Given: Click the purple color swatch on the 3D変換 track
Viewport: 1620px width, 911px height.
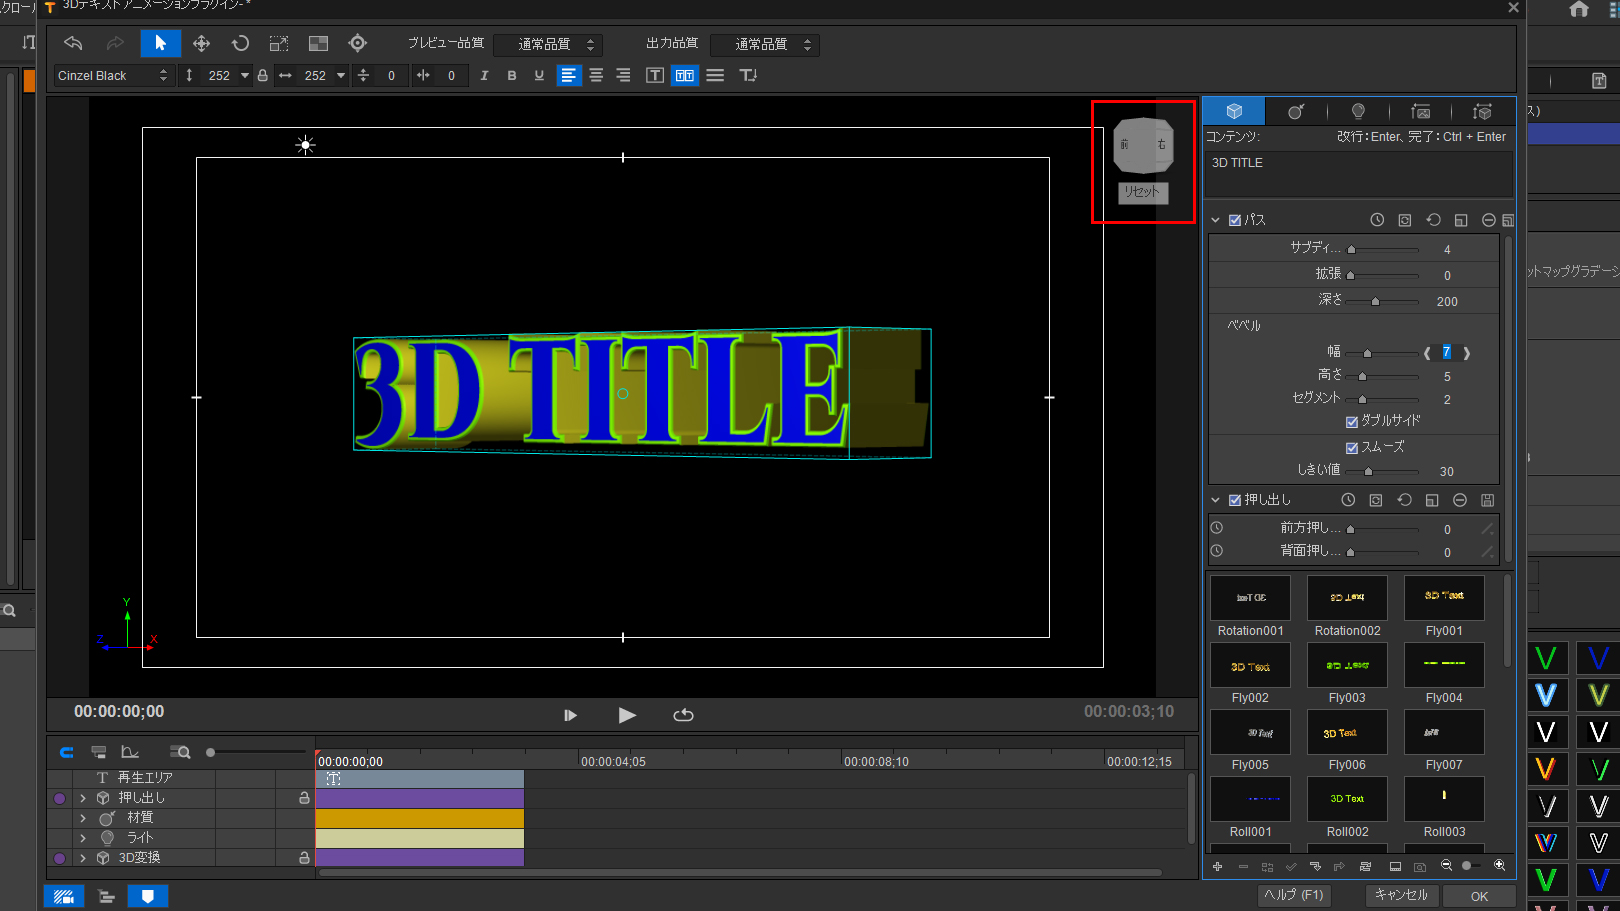Looking at the screenshot, I should point(60,857).
